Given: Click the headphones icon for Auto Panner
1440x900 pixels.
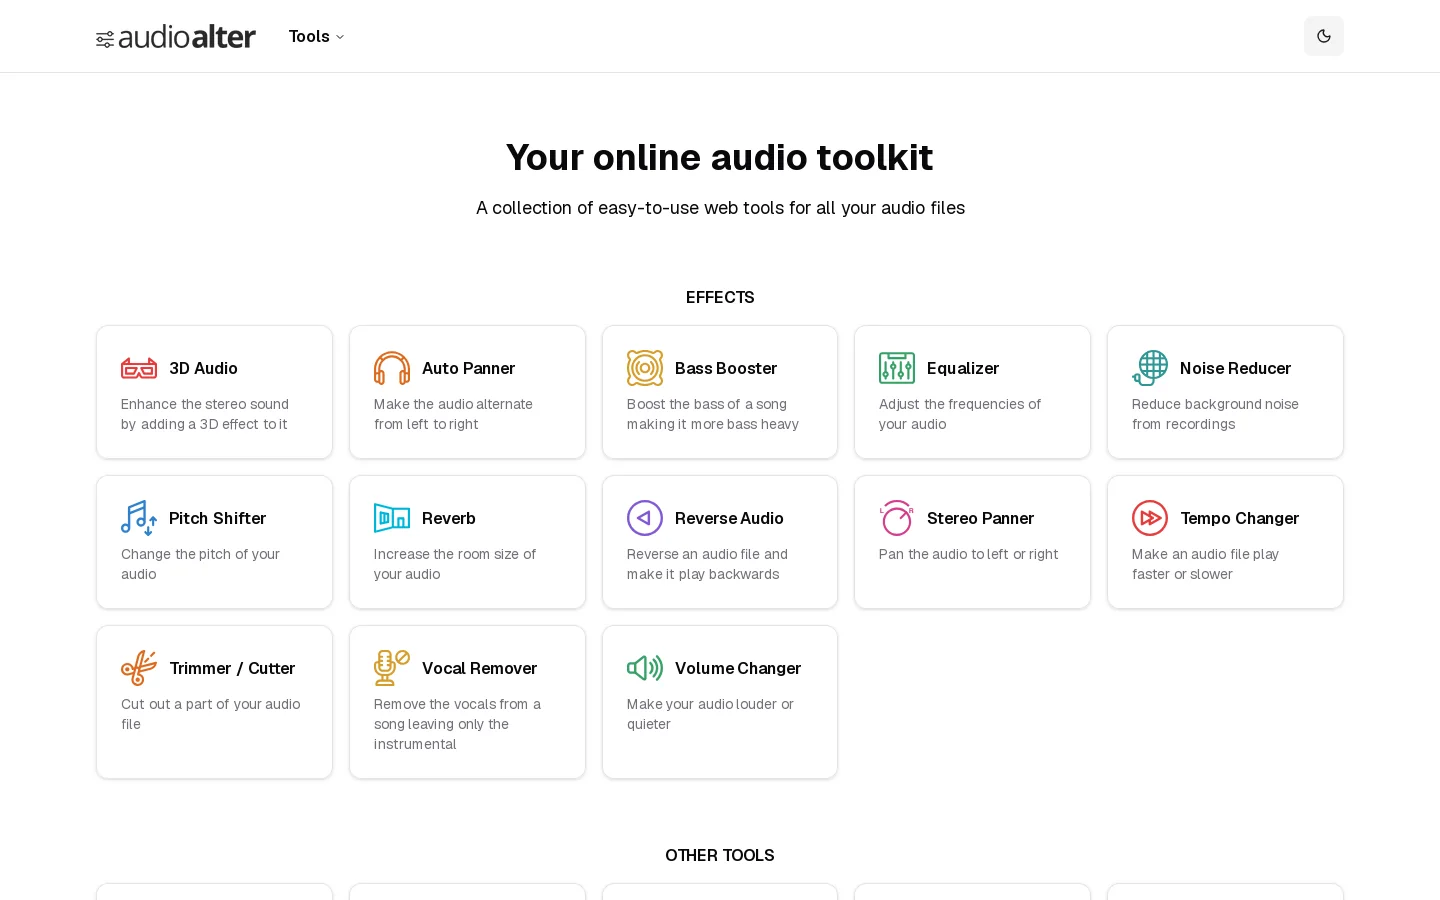Looking at the screenshot, I should (x=392, y=368).
